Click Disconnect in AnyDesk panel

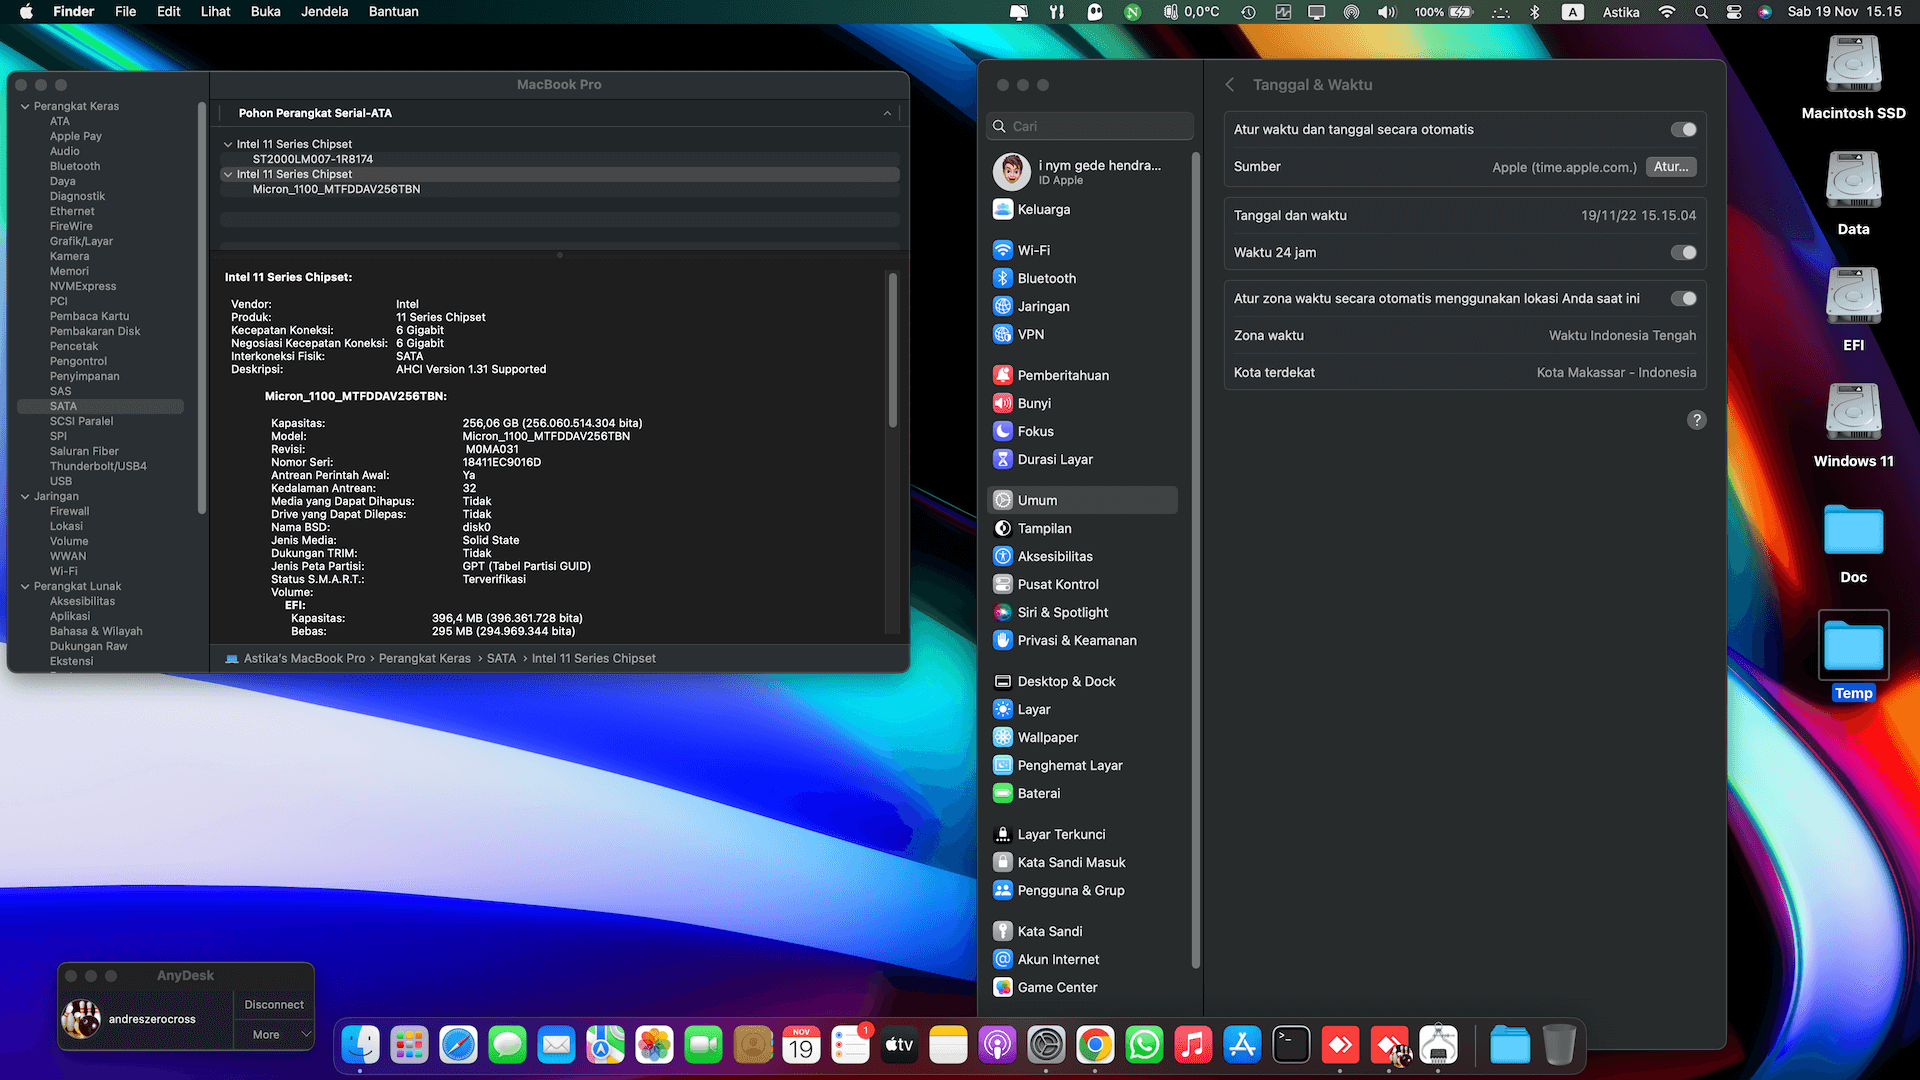[x=274, y=1004]
